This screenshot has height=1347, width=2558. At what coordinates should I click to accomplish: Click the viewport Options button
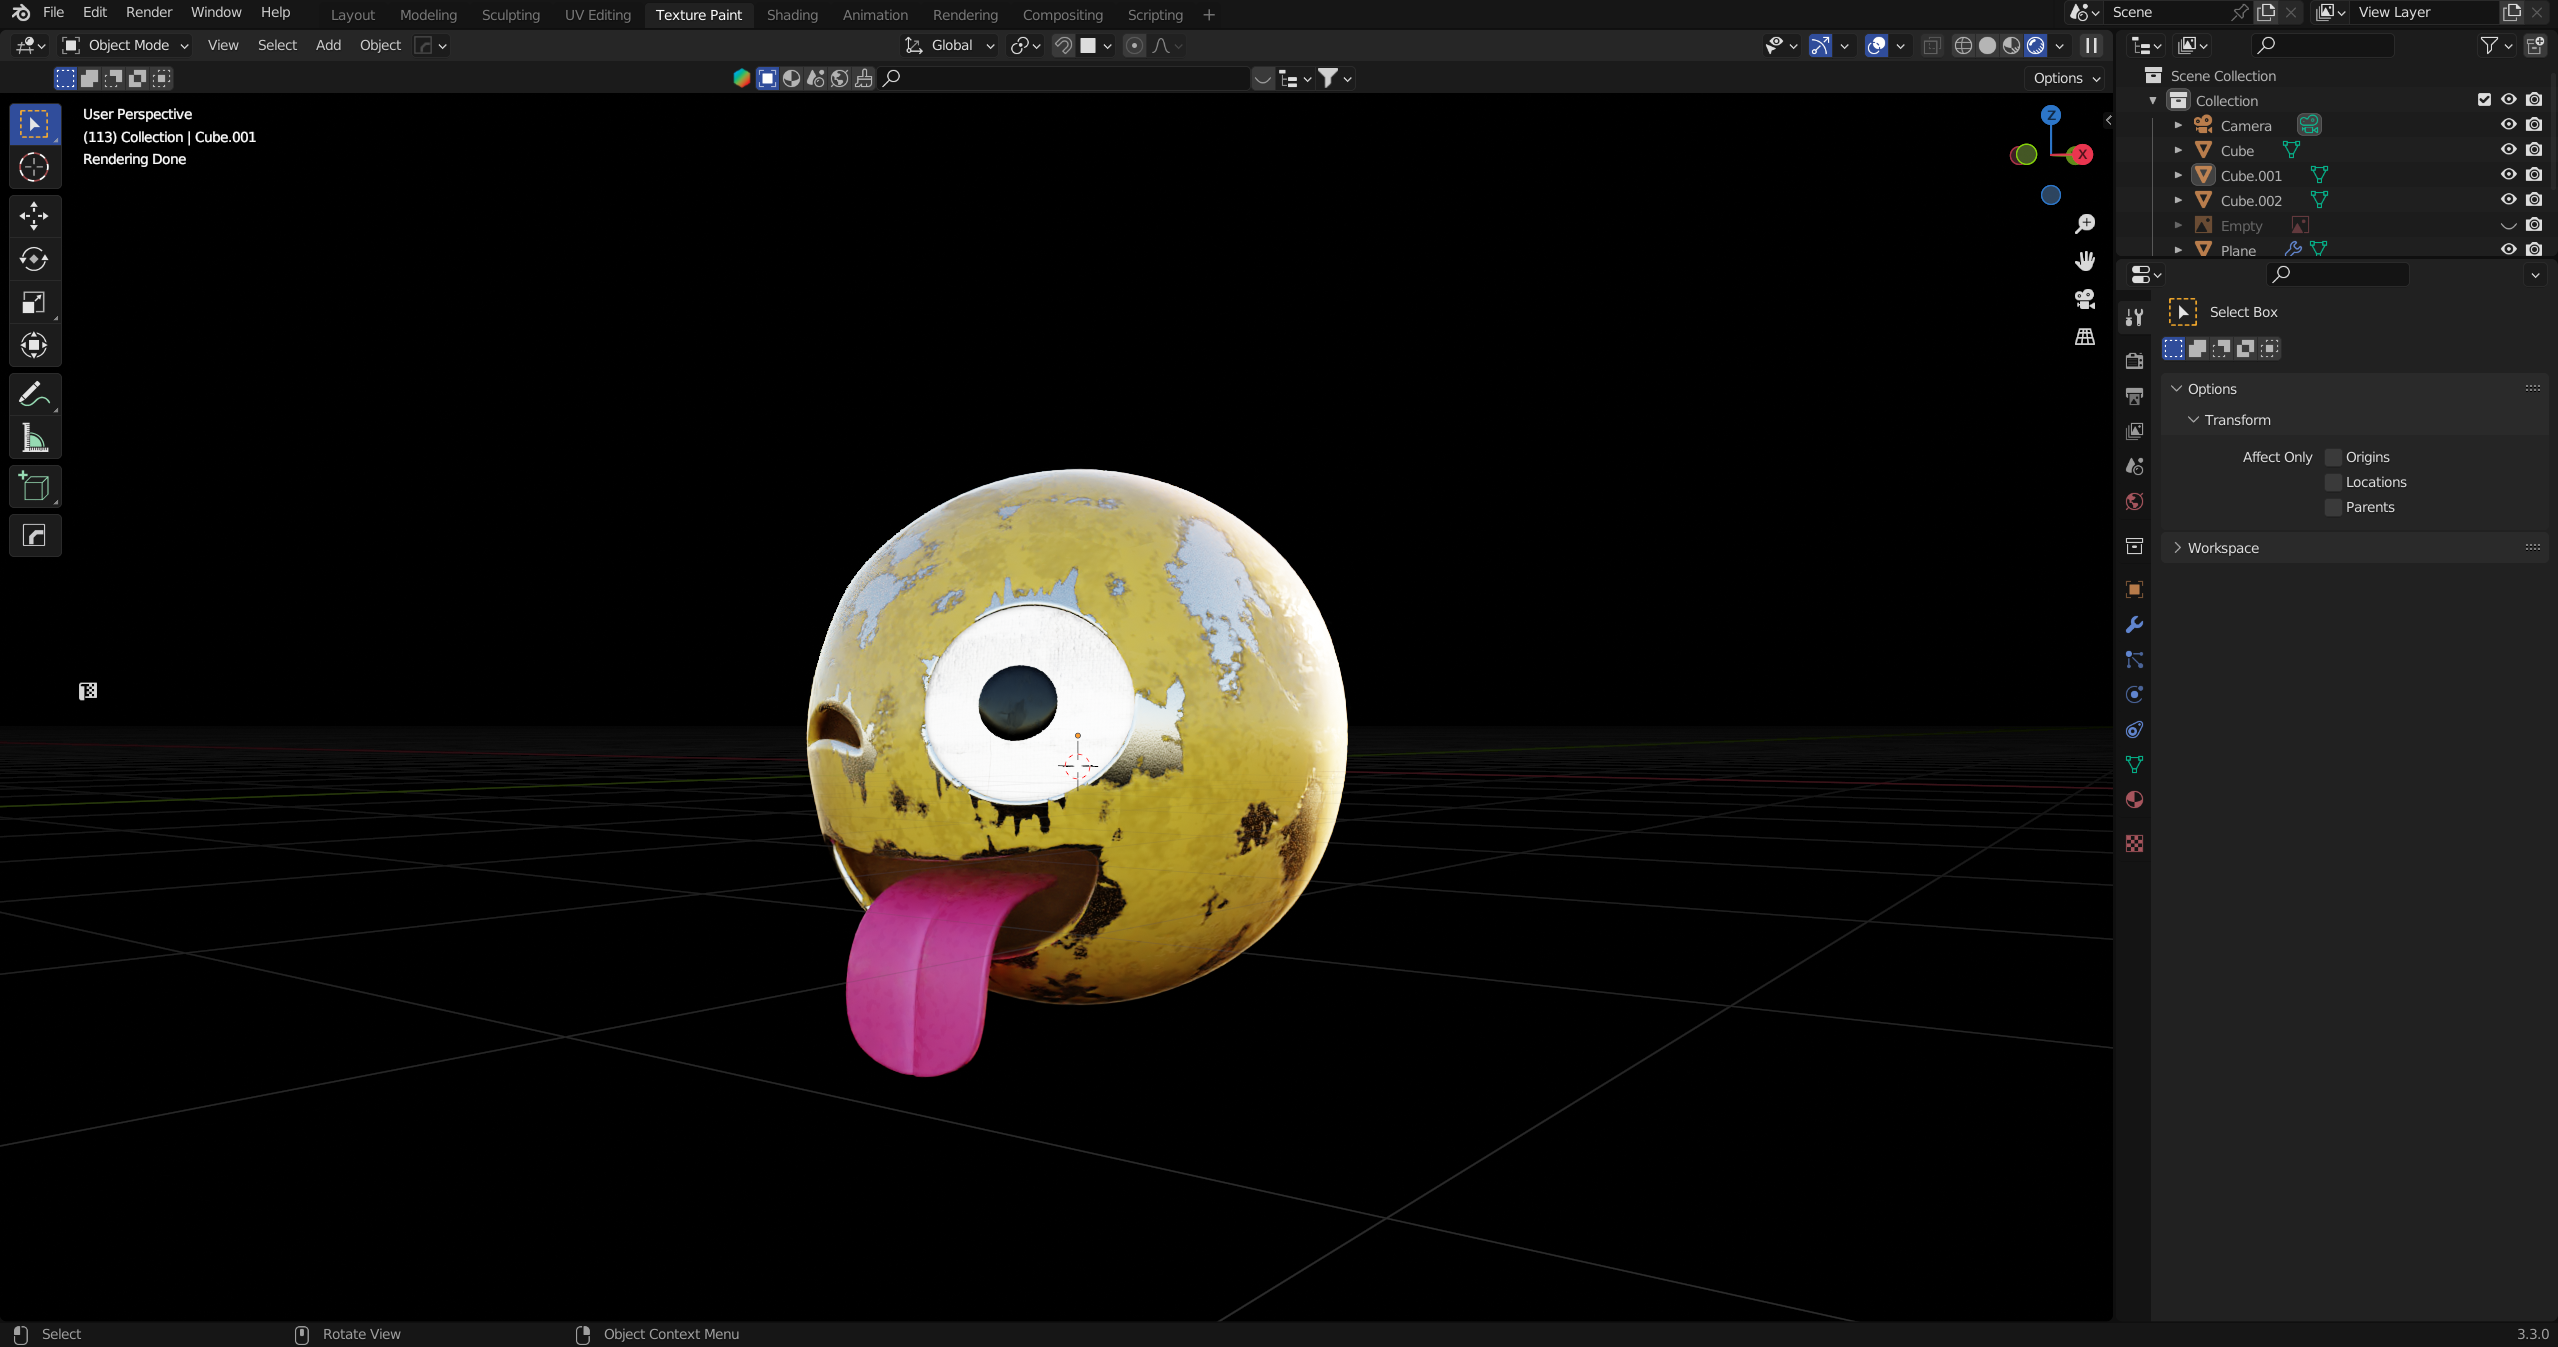[x=2066, y=78]
